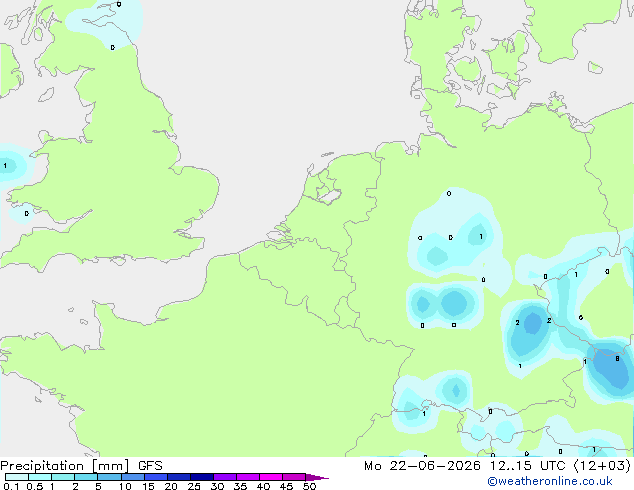This screenshot has height=490, width=634.
Task: Click the 30–35 mm purple swatch
Action: pyautogui.click(x=224, y=477)
